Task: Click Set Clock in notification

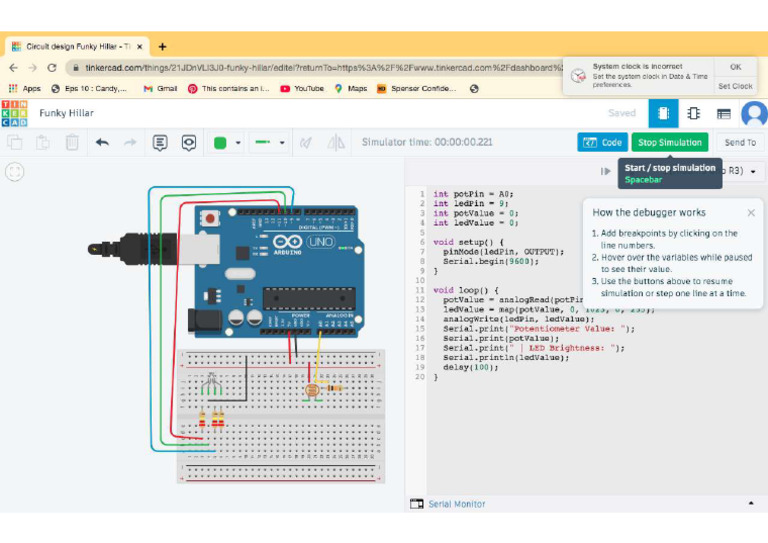Action: pyautogui.click(x=735, y=86)
